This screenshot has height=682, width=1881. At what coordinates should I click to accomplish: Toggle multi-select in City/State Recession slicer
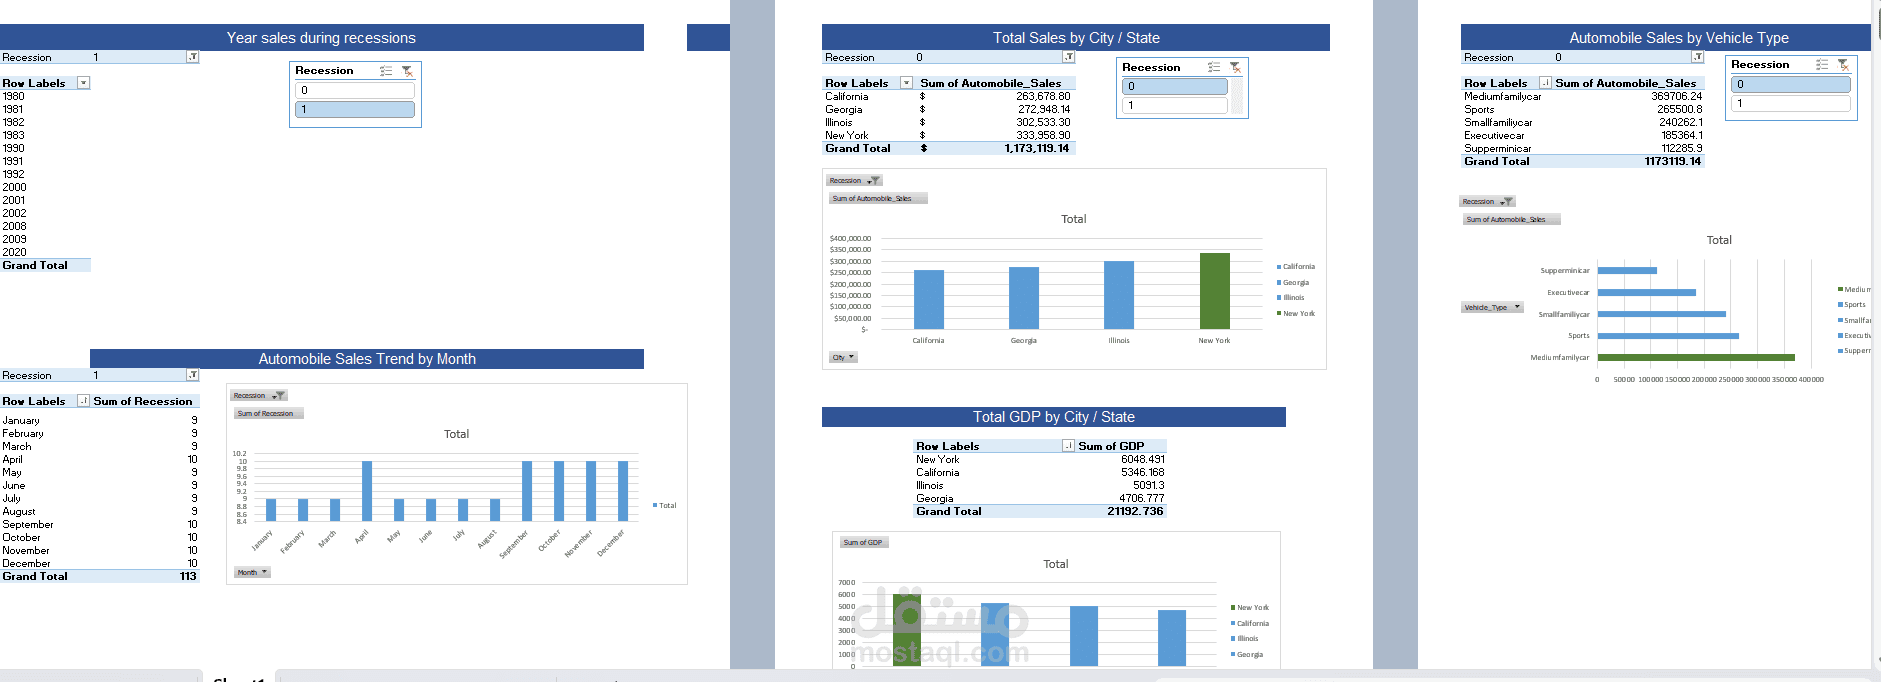click(1214, 67)
